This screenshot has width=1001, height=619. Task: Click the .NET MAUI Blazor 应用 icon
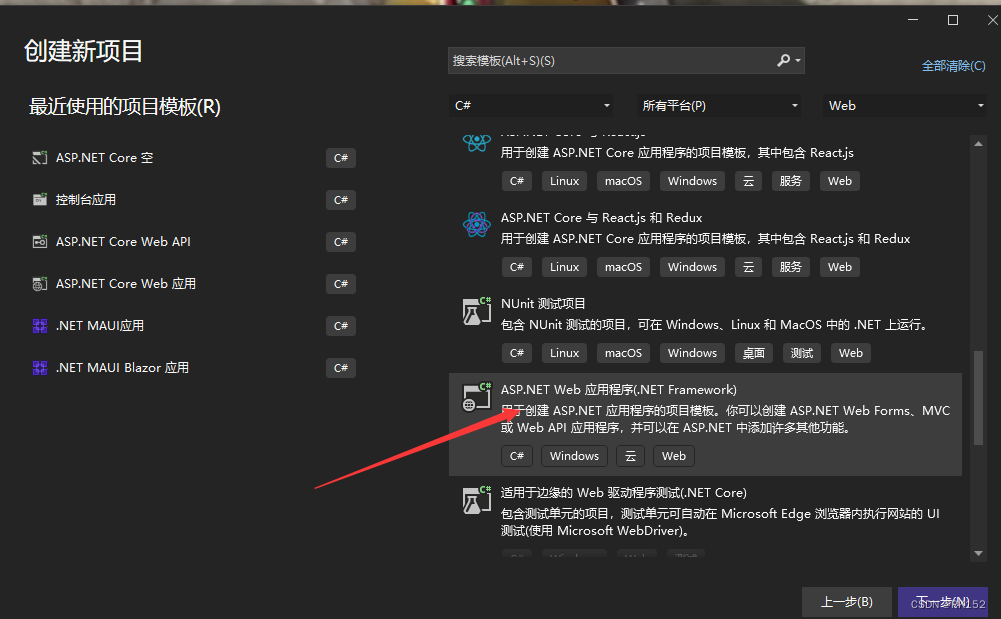pyautogui.click(x=40, y=368)
